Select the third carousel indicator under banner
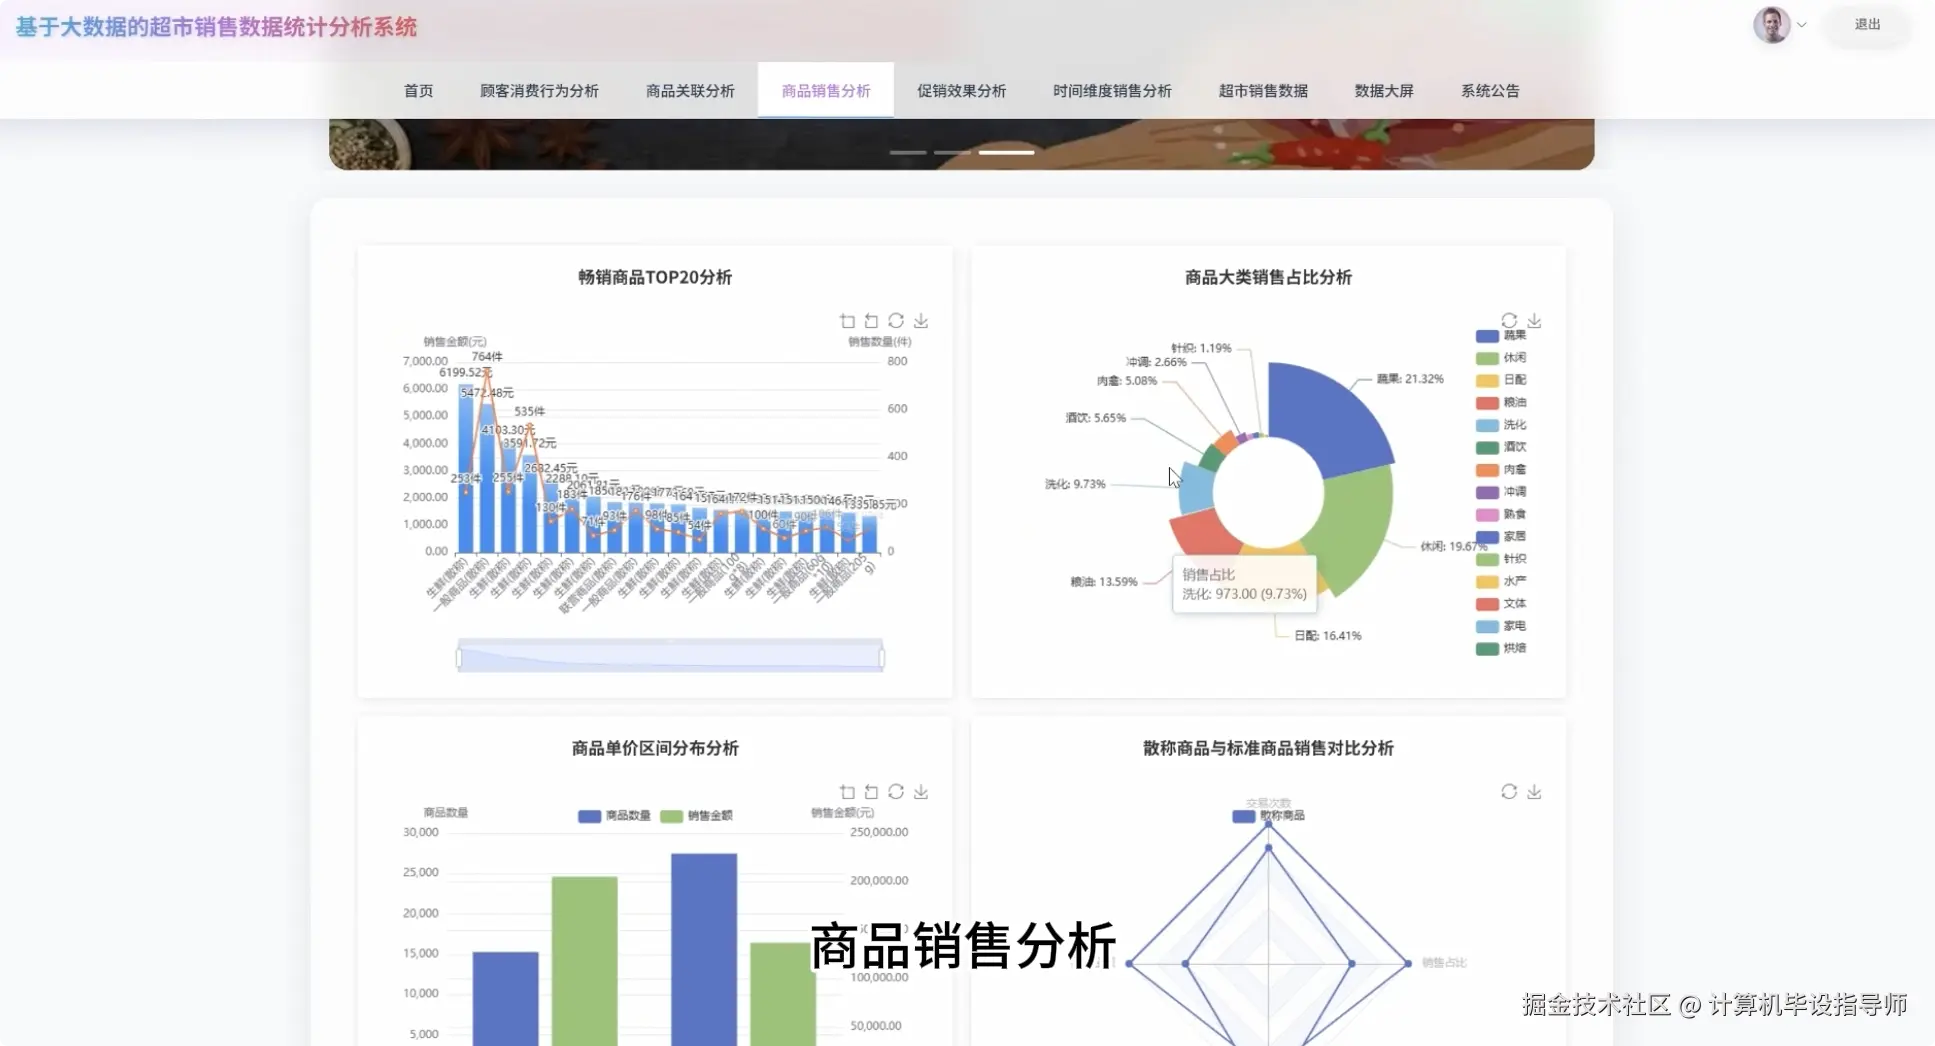 [1005, 152]
